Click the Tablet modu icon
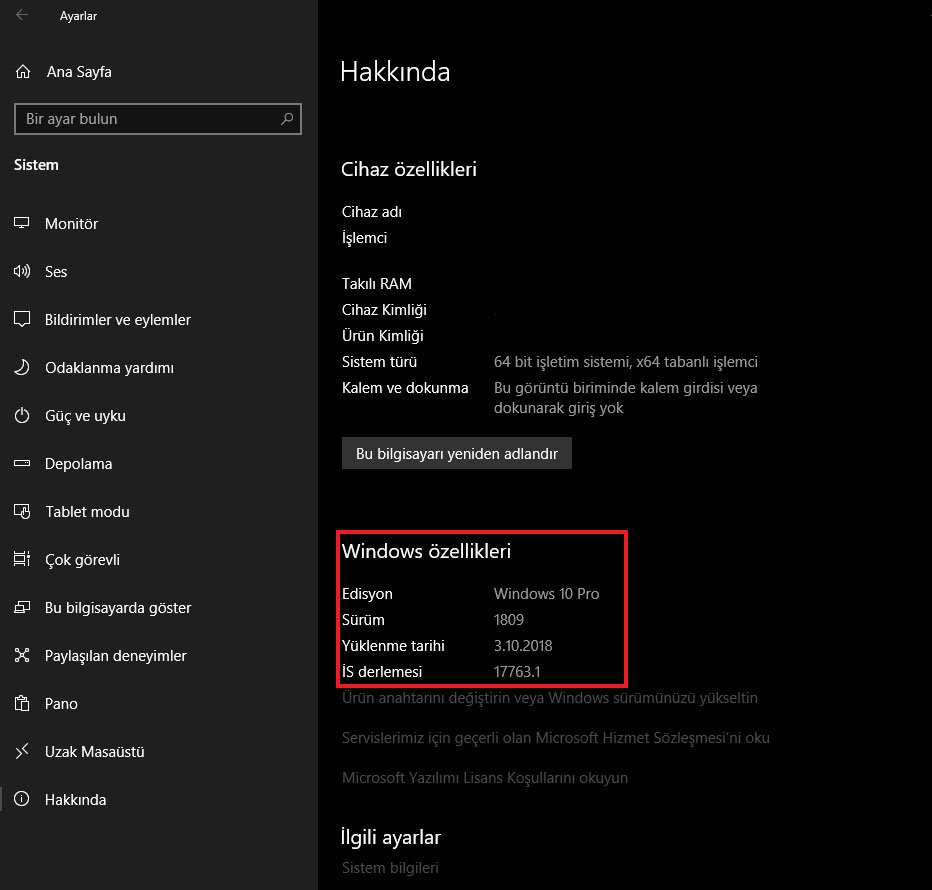Image resolution: width=932 pixels, height=890 pixels. [x=22, y=512]
